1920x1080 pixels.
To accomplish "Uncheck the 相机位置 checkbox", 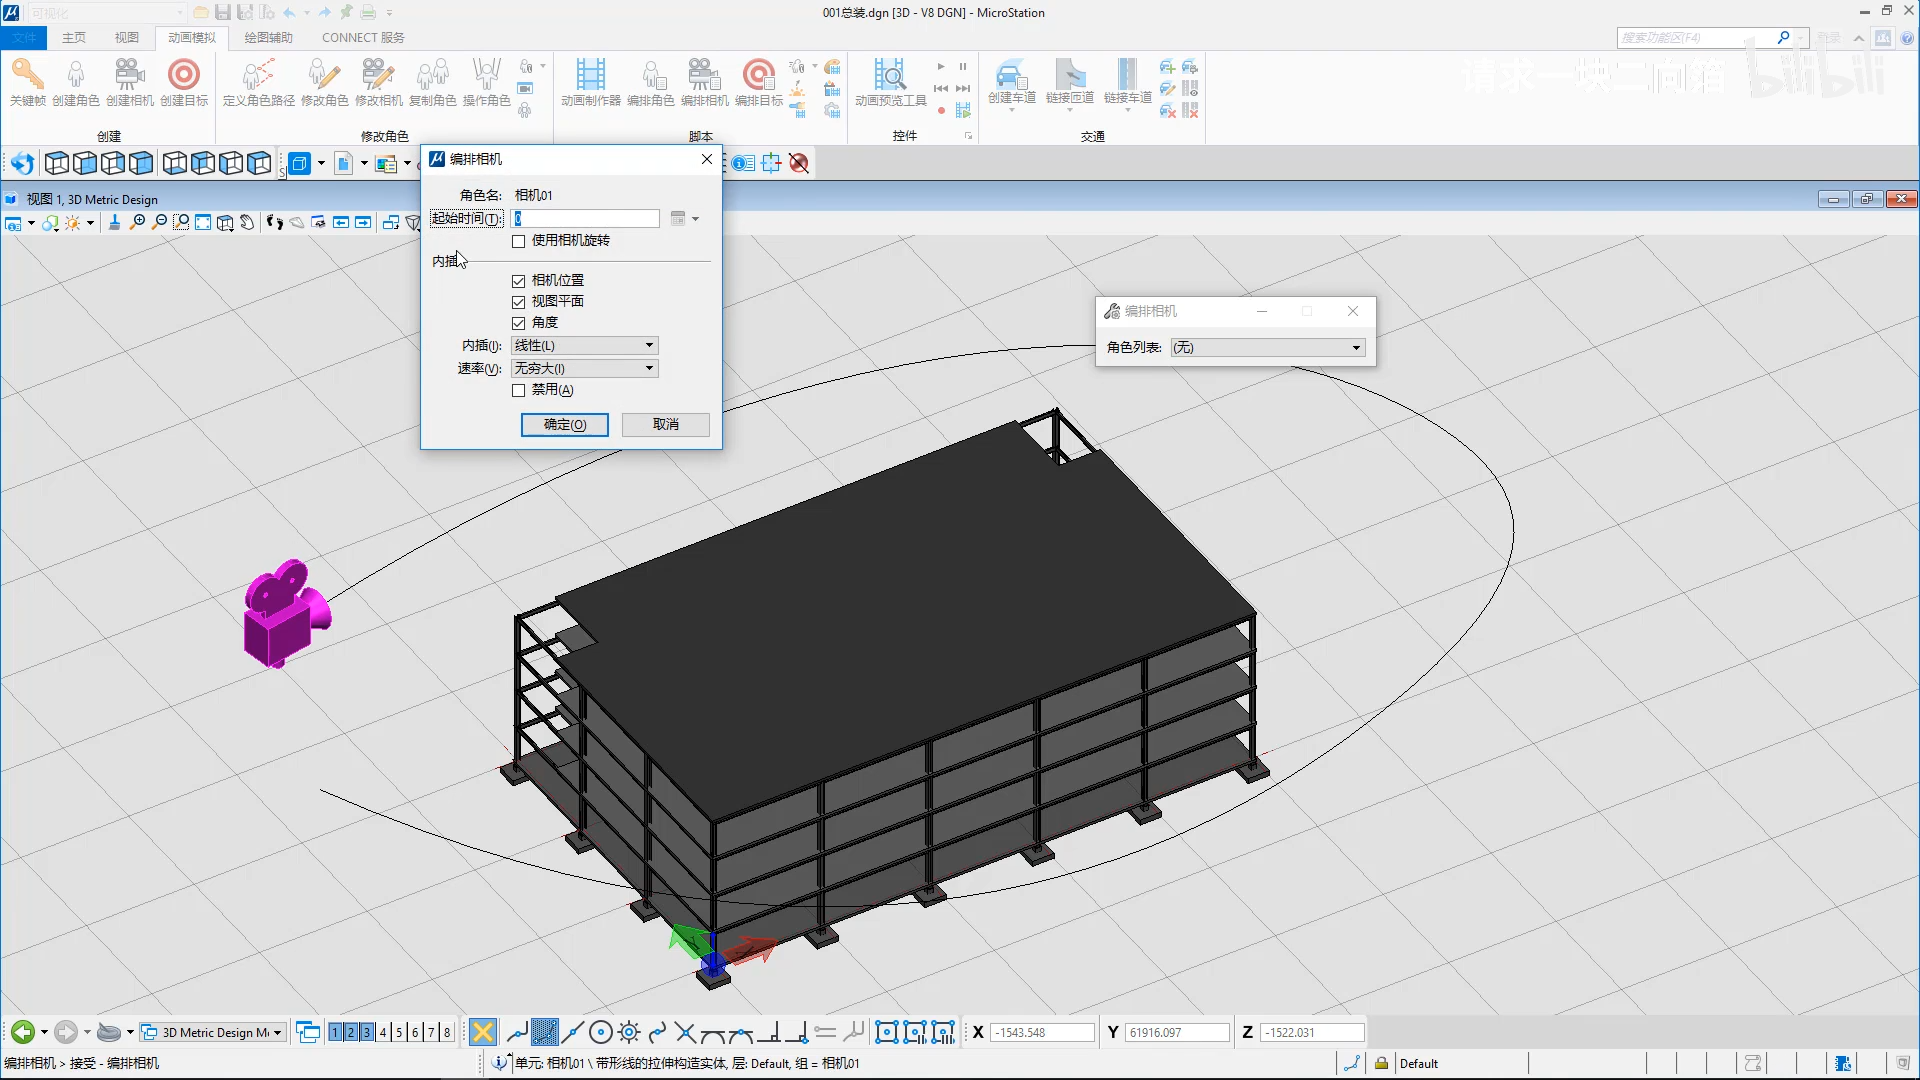I will tap(518, 281).
